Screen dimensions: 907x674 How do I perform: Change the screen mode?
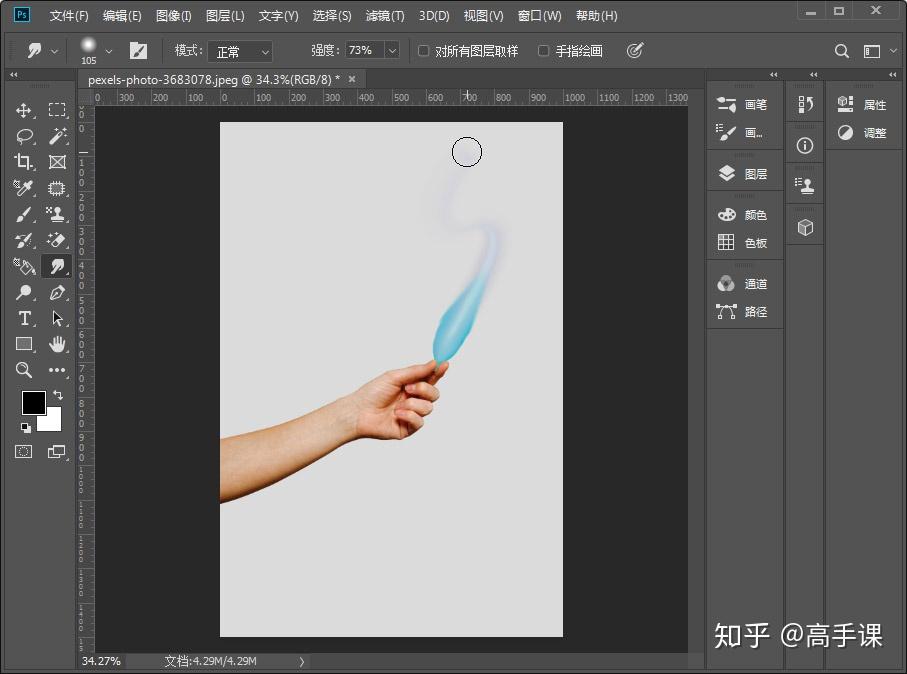(56, 451)
